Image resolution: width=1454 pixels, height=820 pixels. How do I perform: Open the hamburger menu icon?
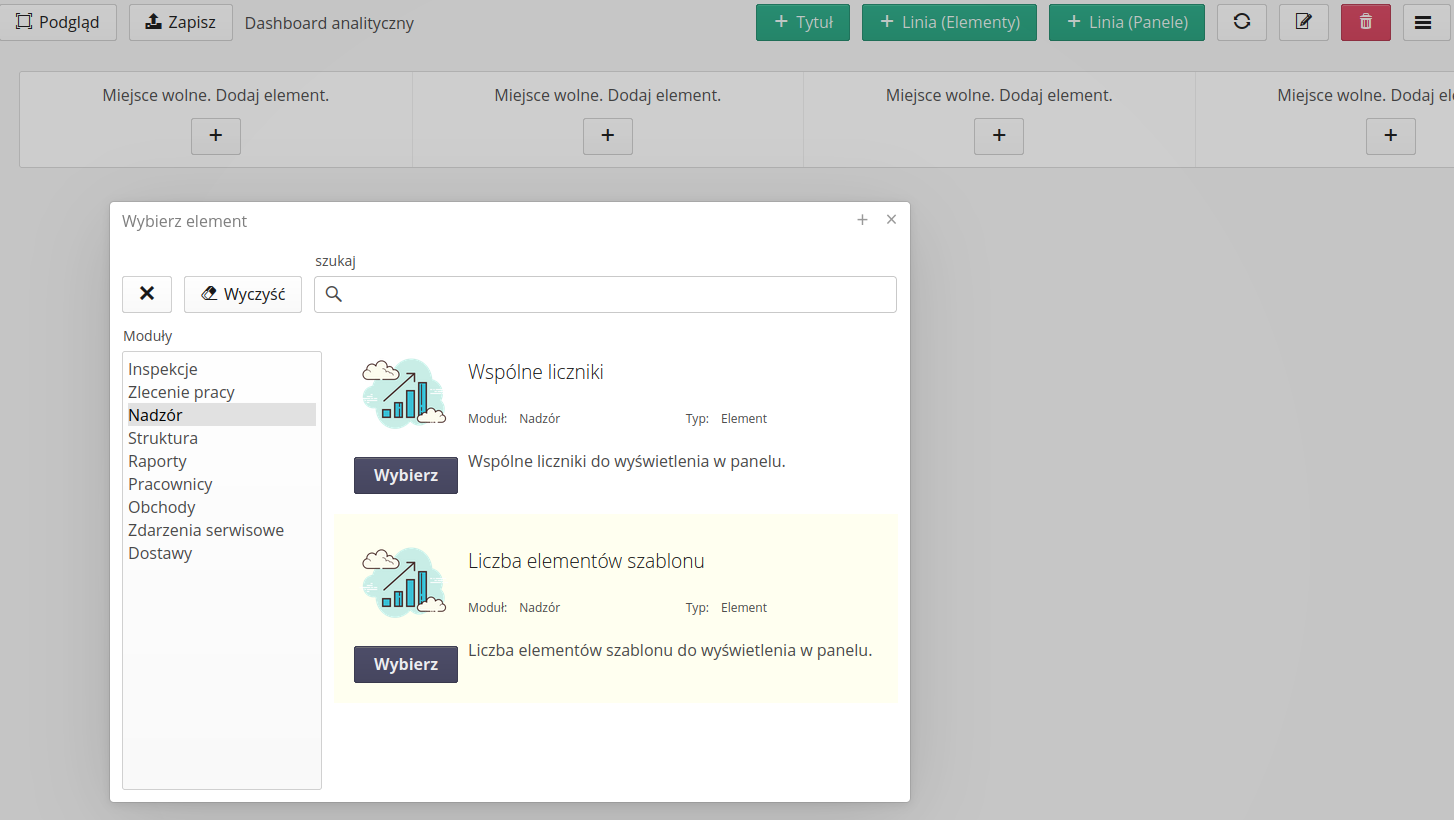pyautogui.click(x=1423, y=22)
